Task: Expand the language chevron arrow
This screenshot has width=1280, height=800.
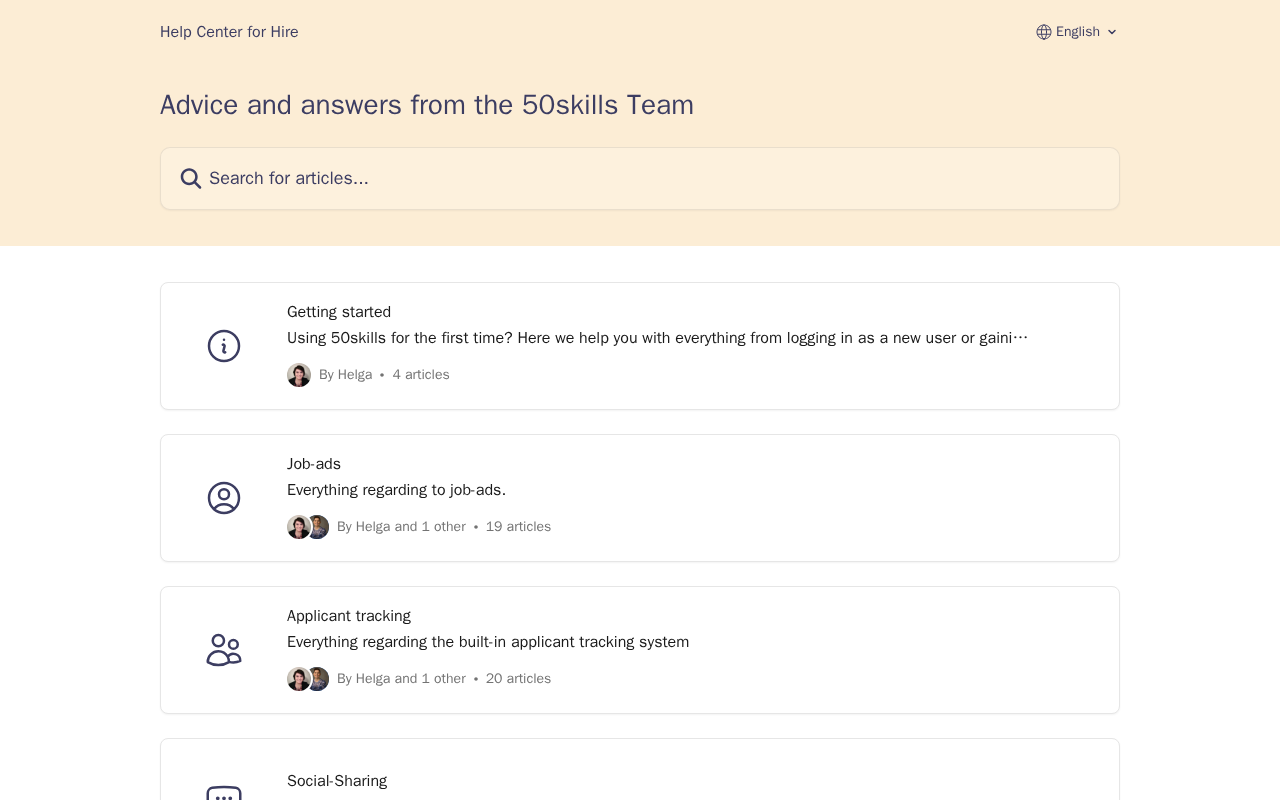Action: click(1112, 32)
